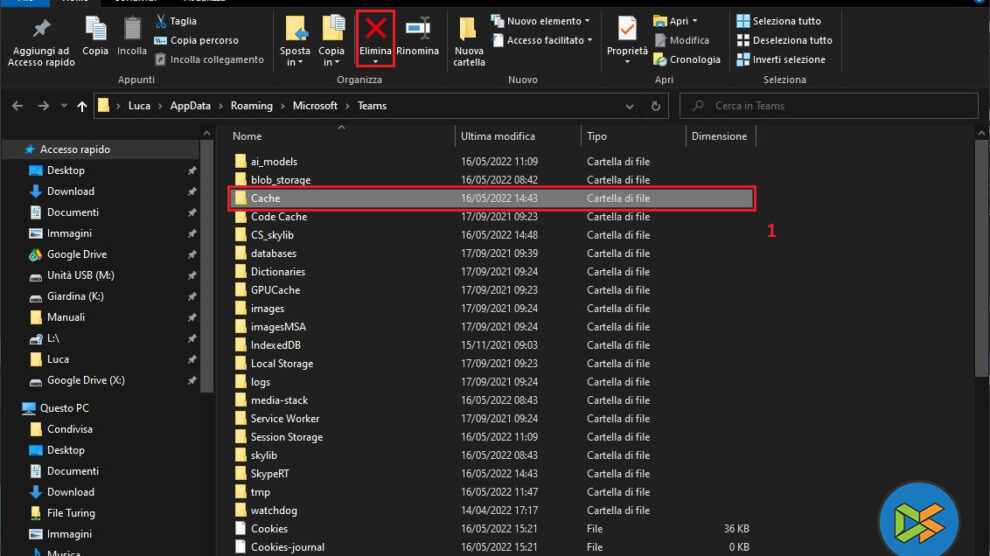Image resolution: width=990 pixels, height=556 pixels.
Task: Go up one folder with up arrow
Action: [x=82, y=106]
